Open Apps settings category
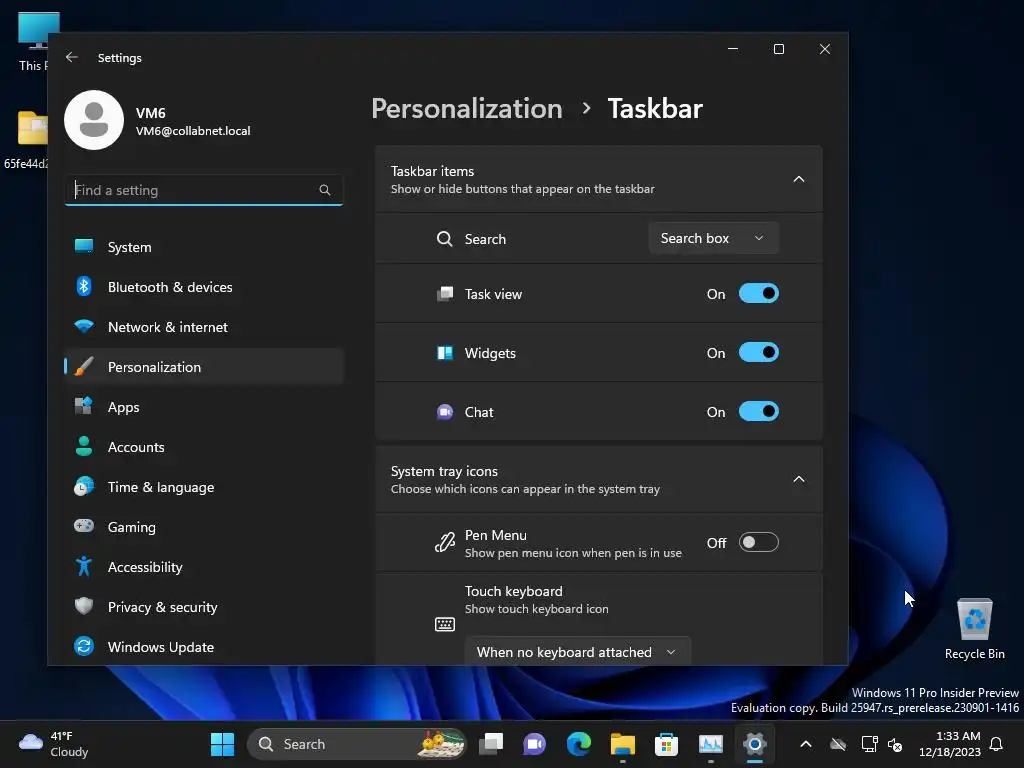 coord(204,407)
